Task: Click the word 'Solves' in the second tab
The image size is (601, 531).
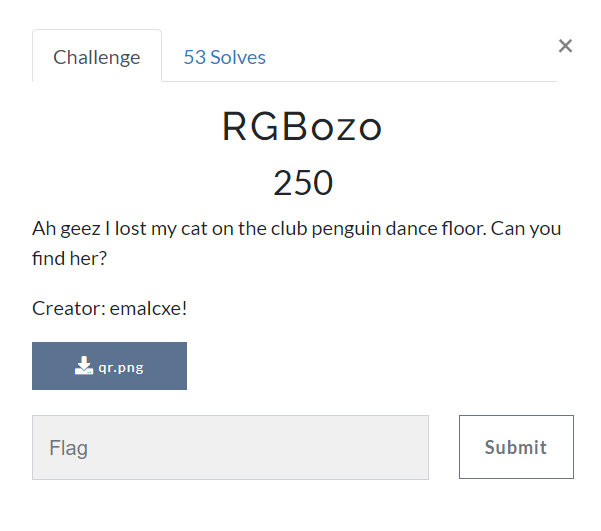Action: point(238,58)
